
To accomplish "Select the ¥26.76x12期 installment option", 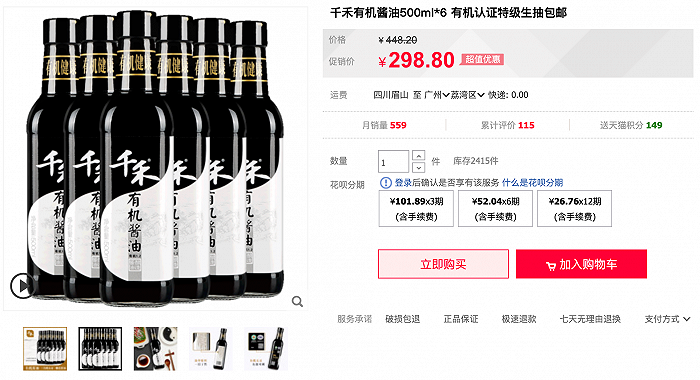I will (575, 209).
